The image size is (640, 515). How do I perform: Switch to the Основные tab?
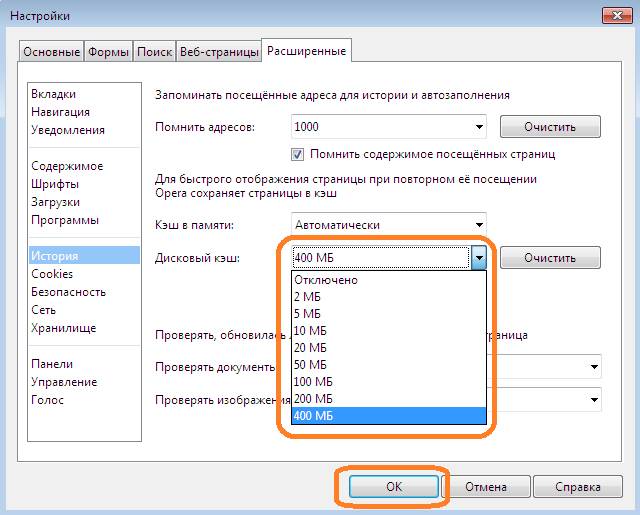pos(52,52)
